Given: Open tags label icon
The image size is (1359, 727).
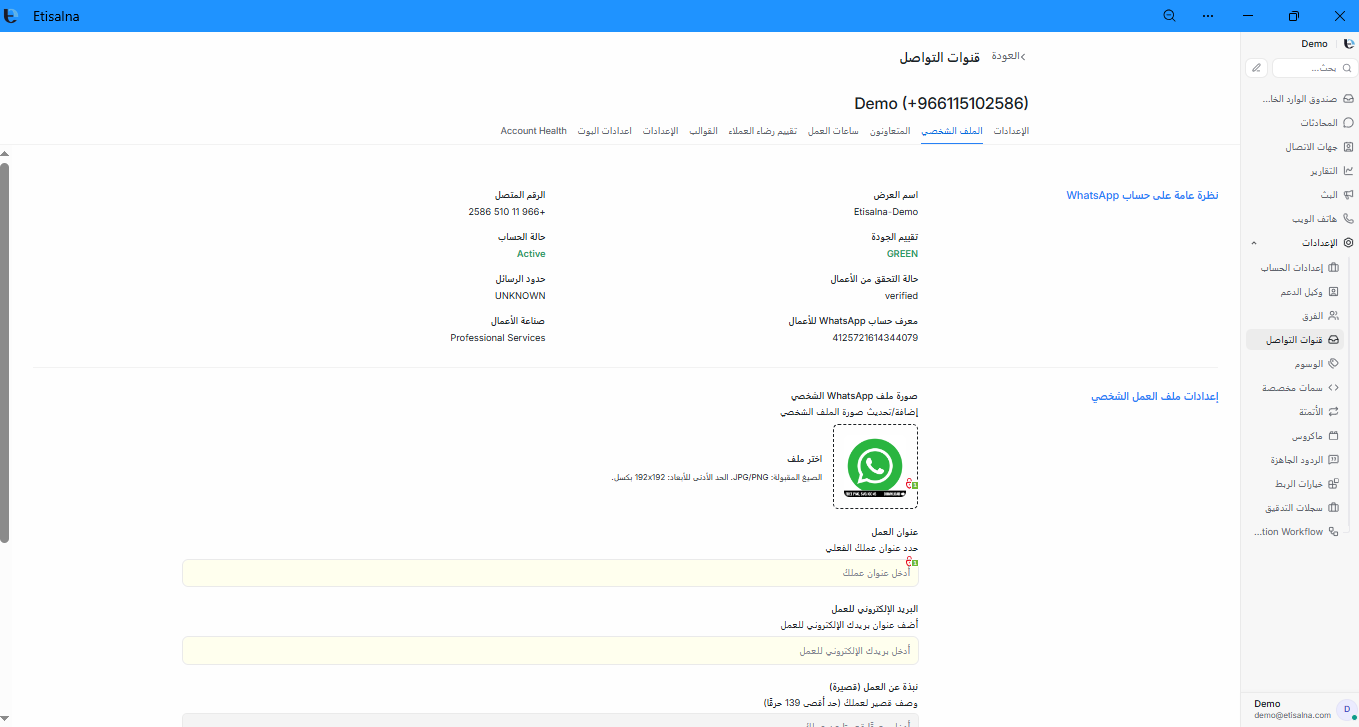Looking at the screenshot, I should pyautogui.click(x=1333, y=364).
